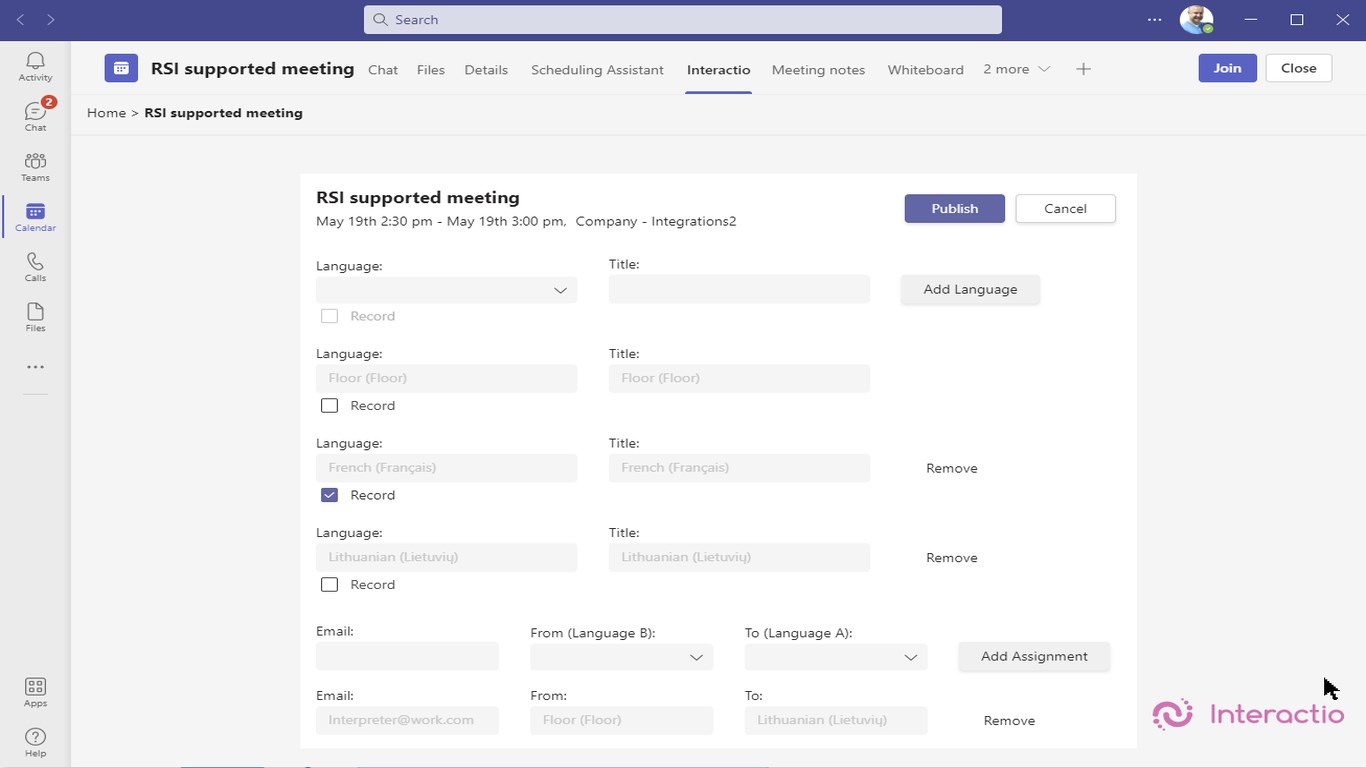
Task: Expand the From (Language B) dropdown
Action: click(621, 657)
